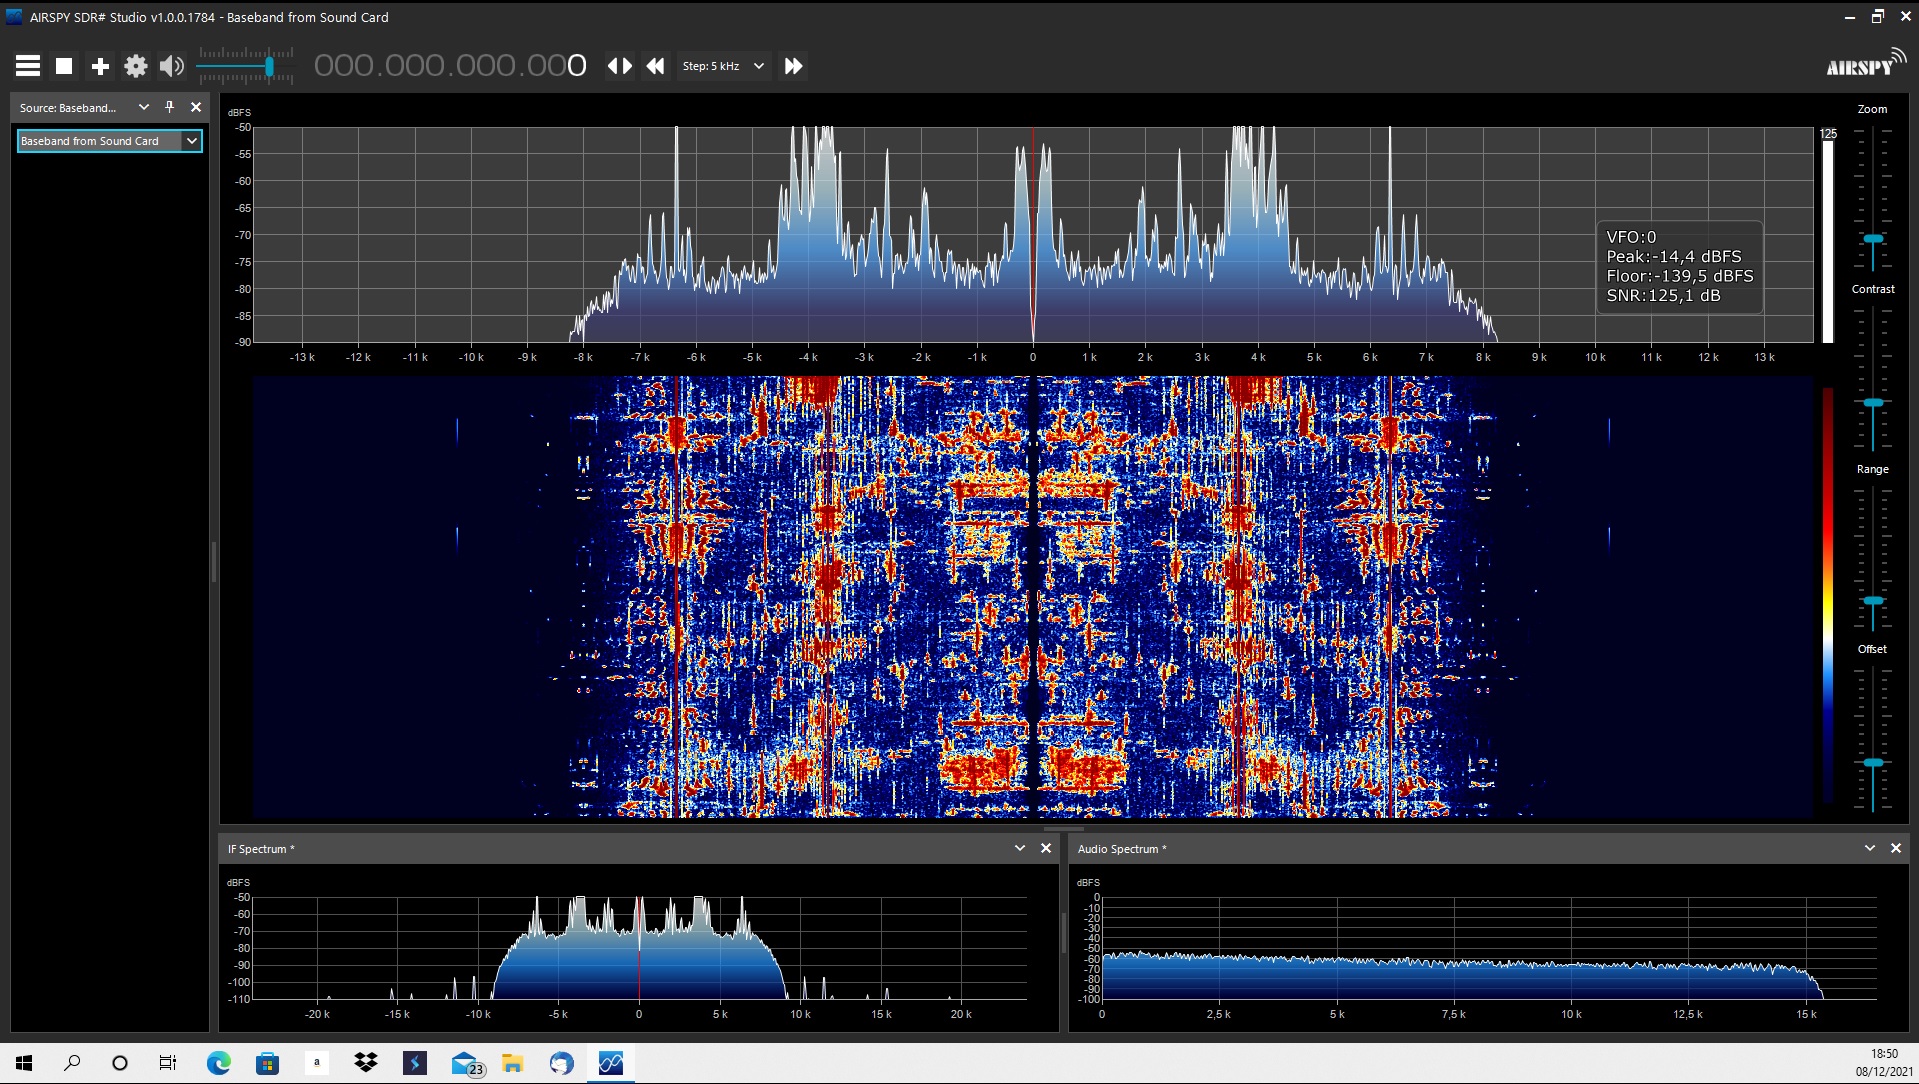Click the Source: Baseband panel title
This screenshot has width=1919, height=1084.
[68, 108]
